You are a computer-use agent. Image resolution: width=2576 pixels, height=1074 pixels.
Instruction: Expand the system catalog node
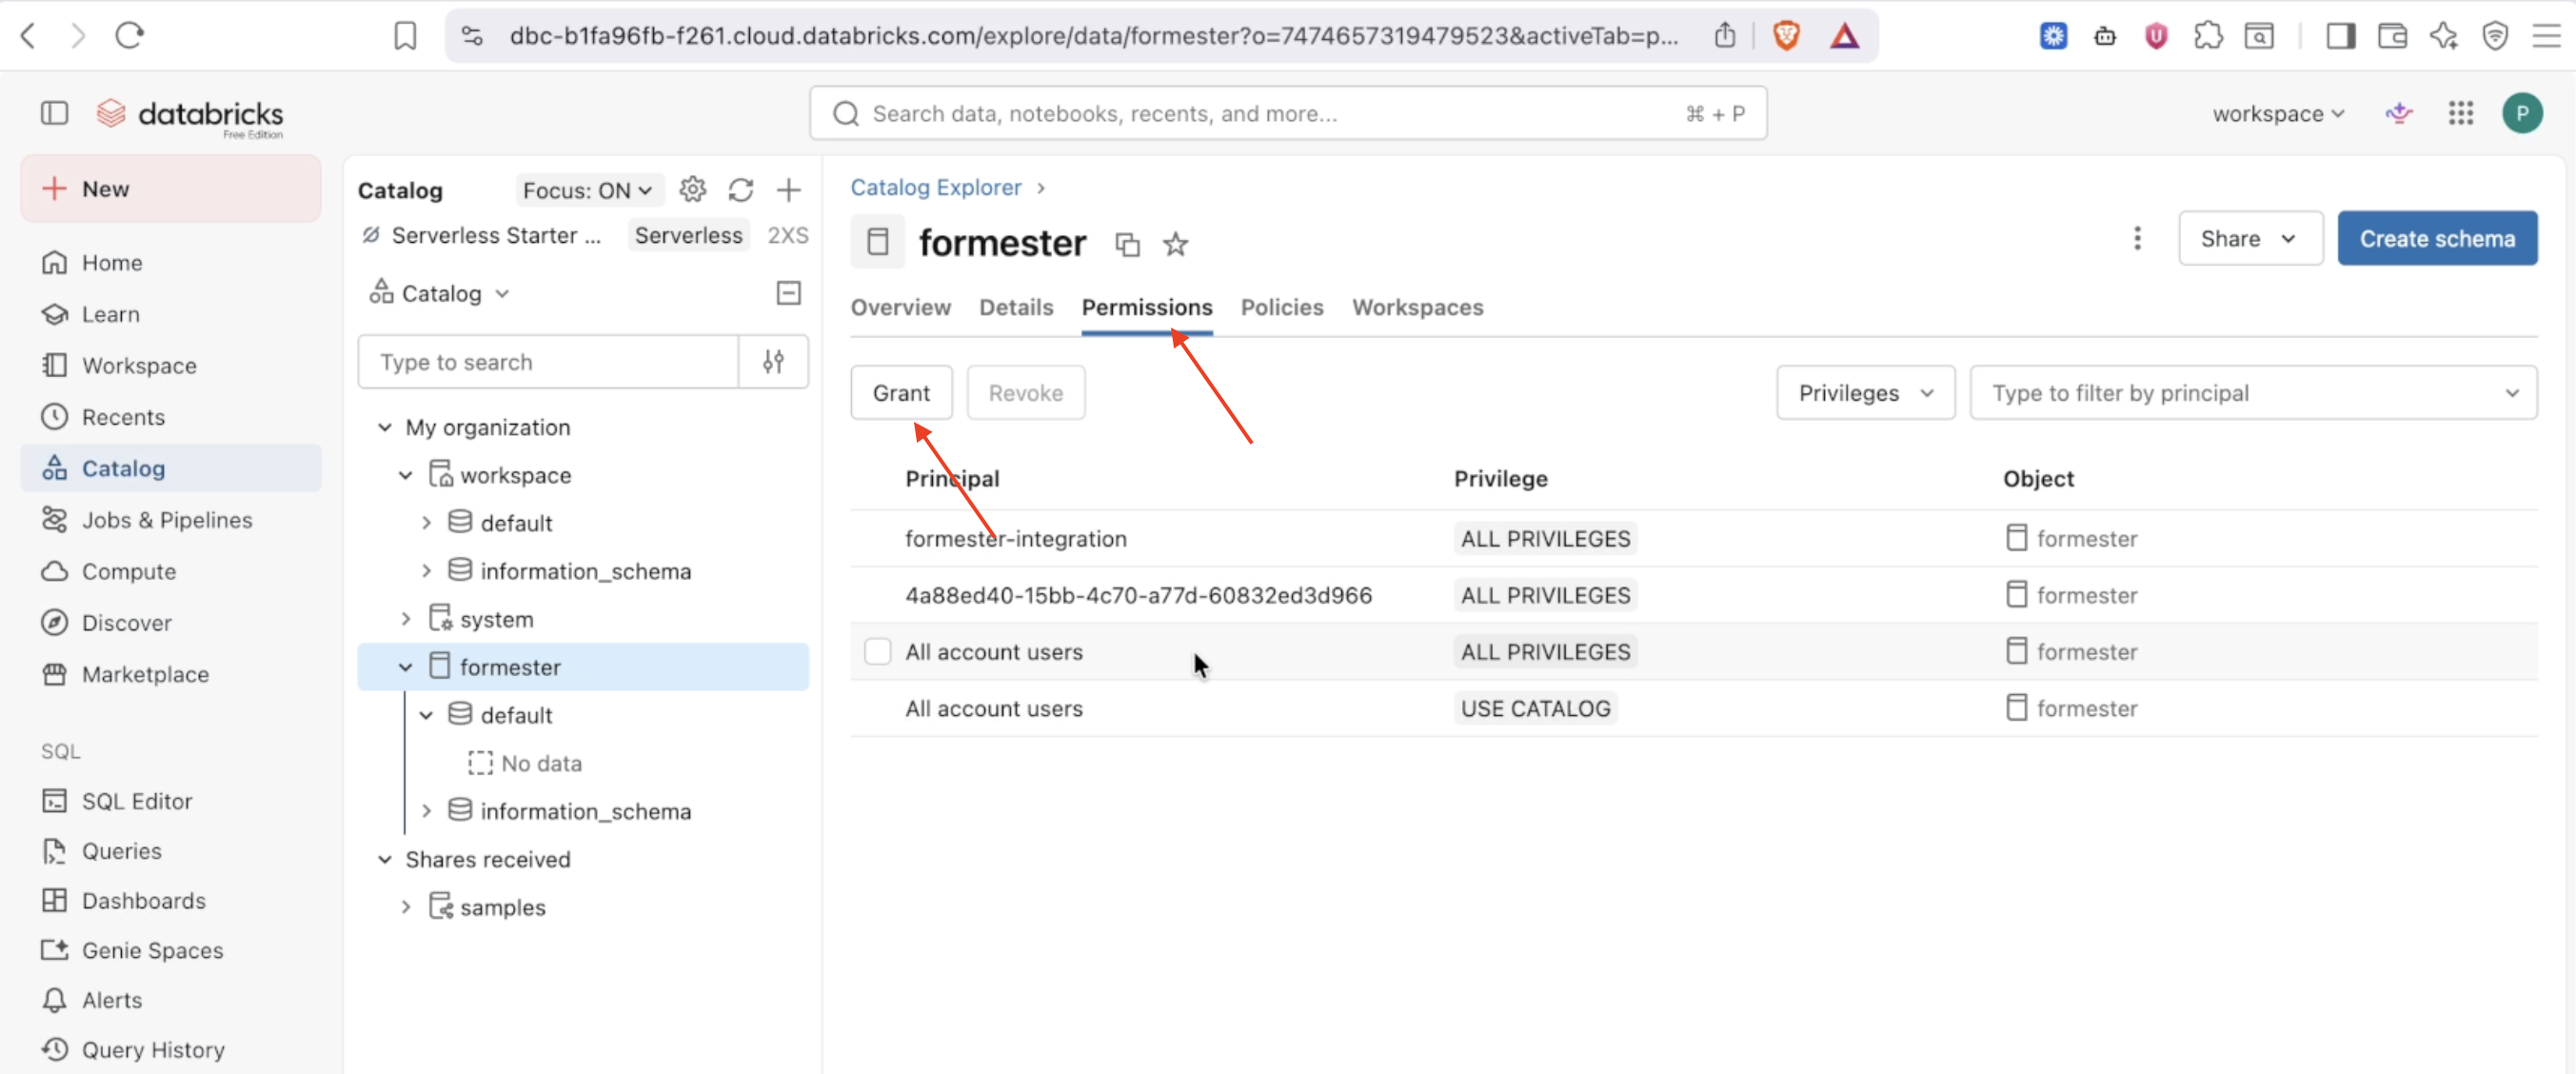(405, 619)
